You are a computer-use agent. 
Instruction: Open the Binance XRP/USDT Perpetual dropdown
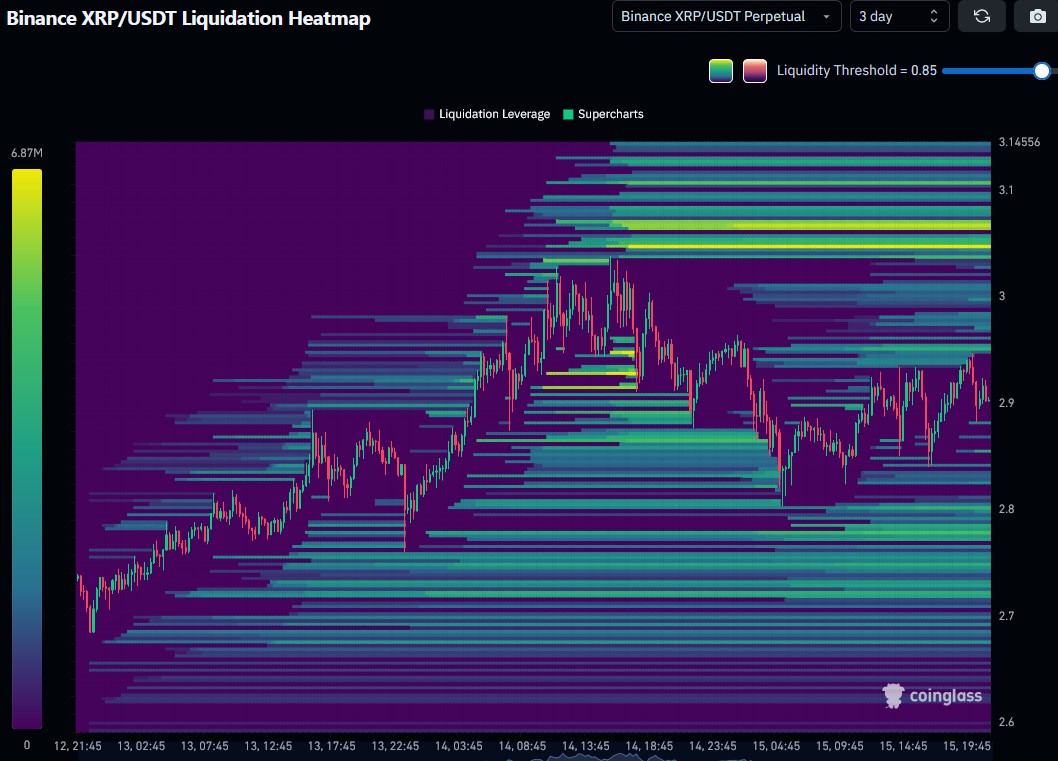[726, 16]
